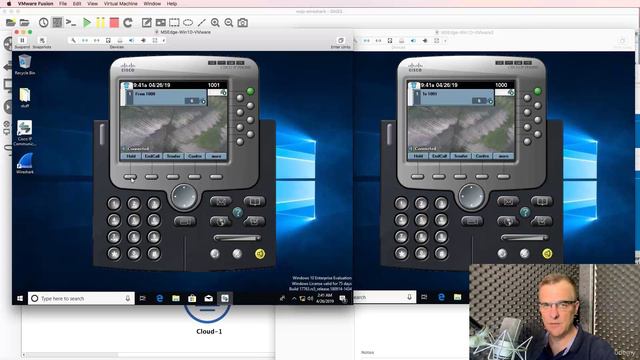Select the add note tool
Screen dimensions: 640x360
pos(147,22)
